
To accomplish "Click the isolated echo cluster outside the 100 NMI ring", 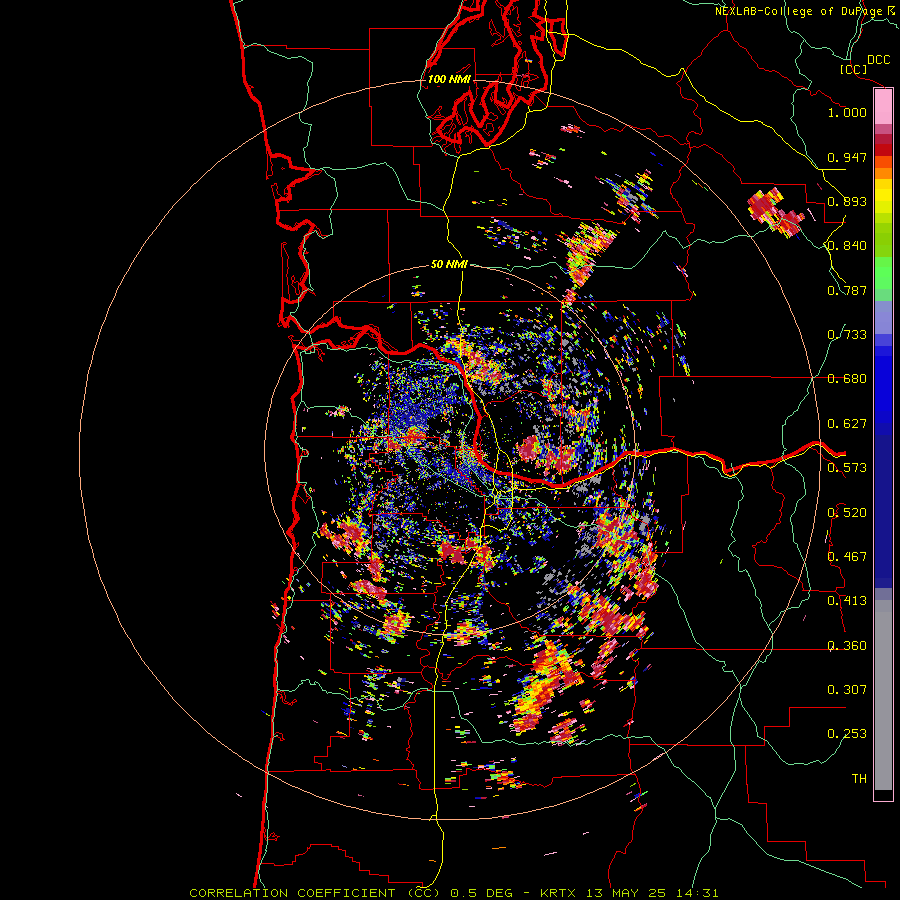I will [774, 211].
